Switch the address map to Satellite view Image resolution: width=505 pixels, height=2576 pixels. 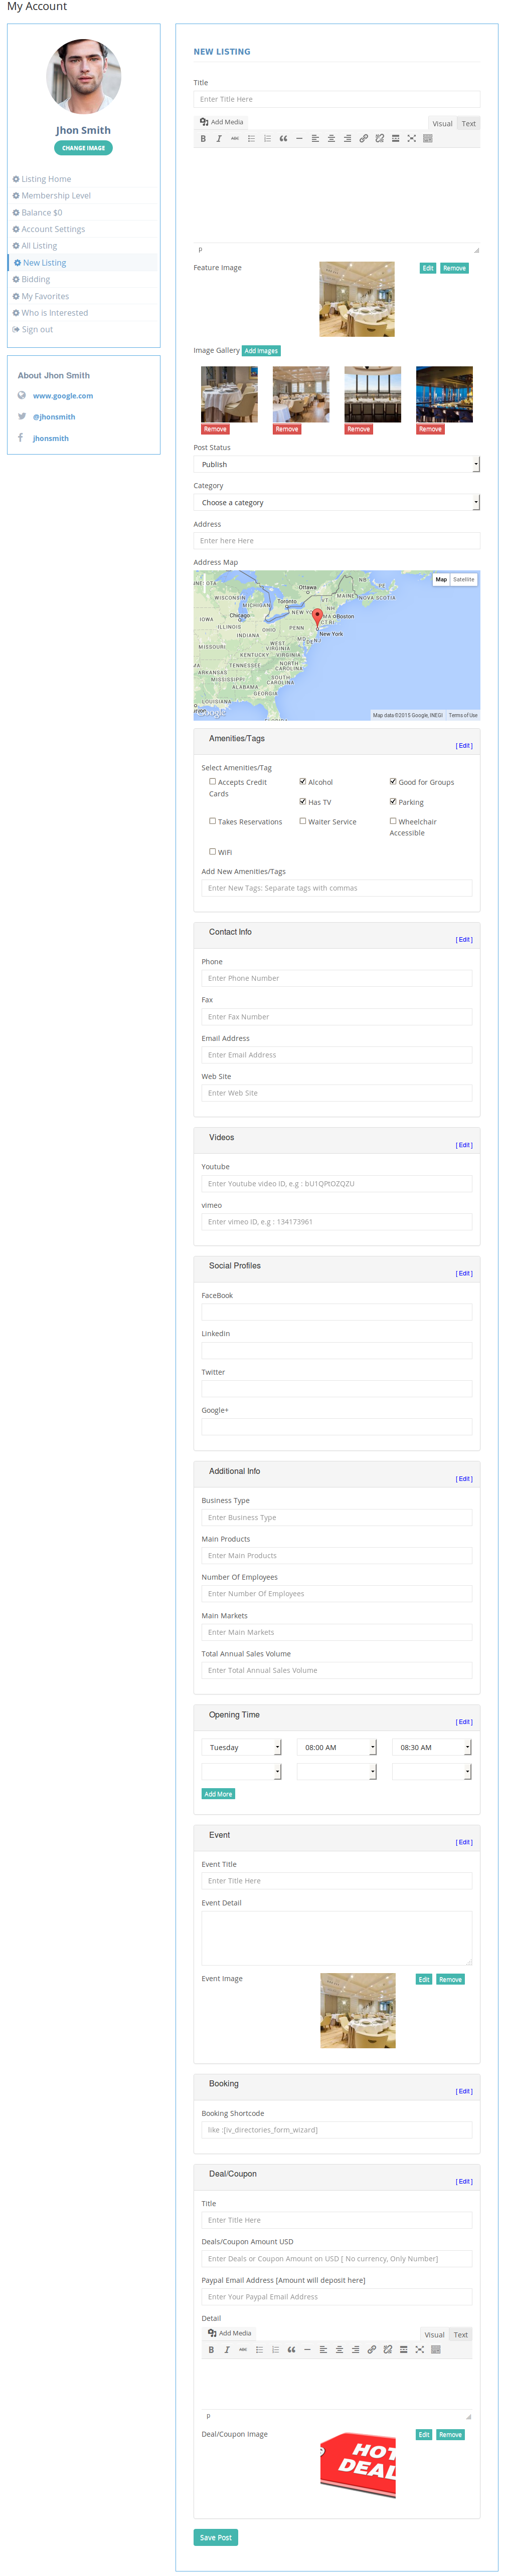[463, 579]
